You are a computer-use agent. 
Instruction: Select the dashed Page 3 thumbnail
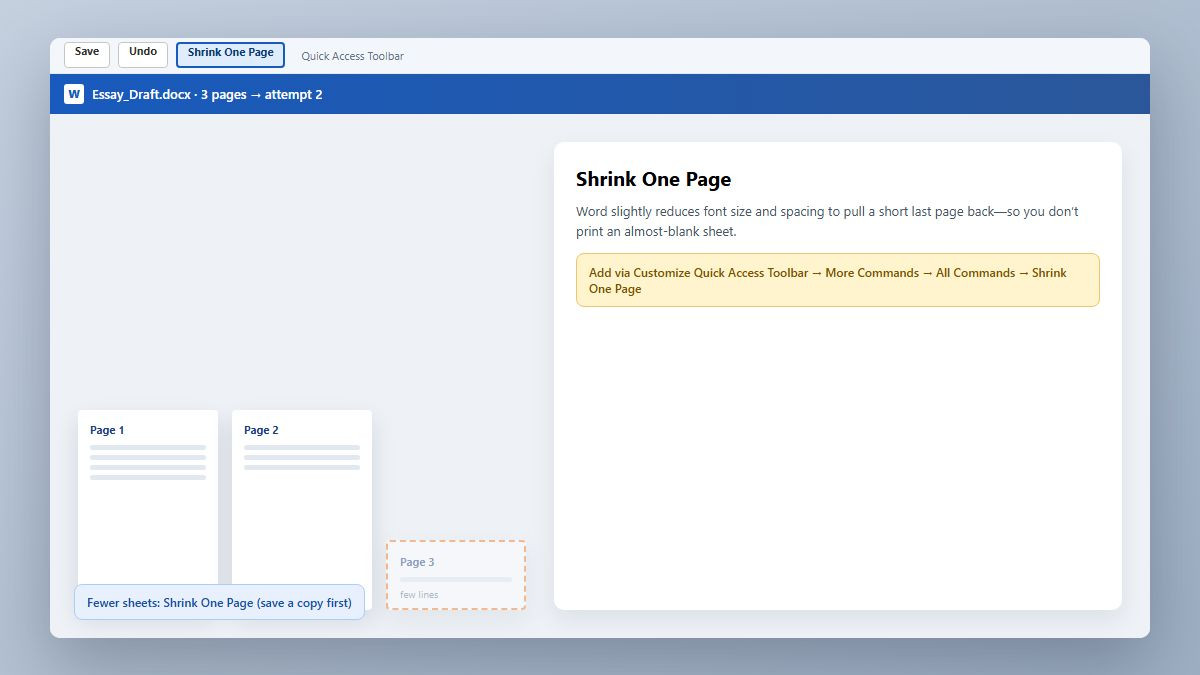coord(456,575)
